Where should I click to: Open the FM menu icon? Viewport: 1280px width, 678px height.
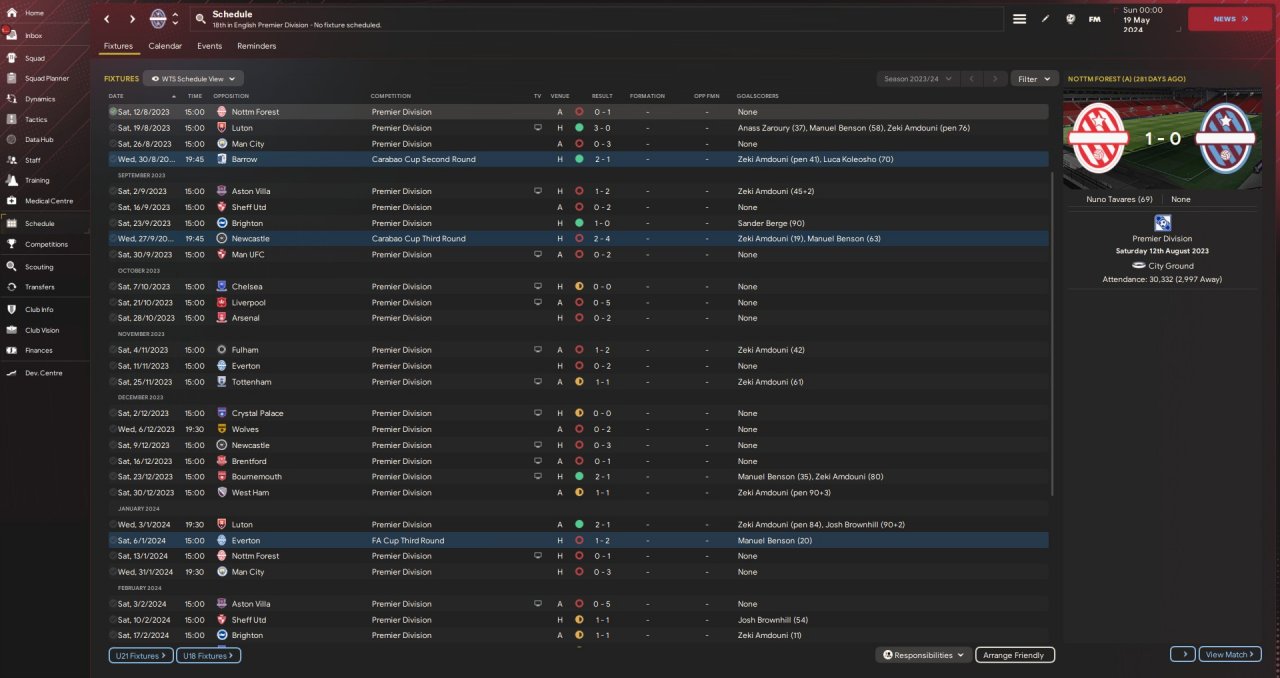[x=1095, y=19]
